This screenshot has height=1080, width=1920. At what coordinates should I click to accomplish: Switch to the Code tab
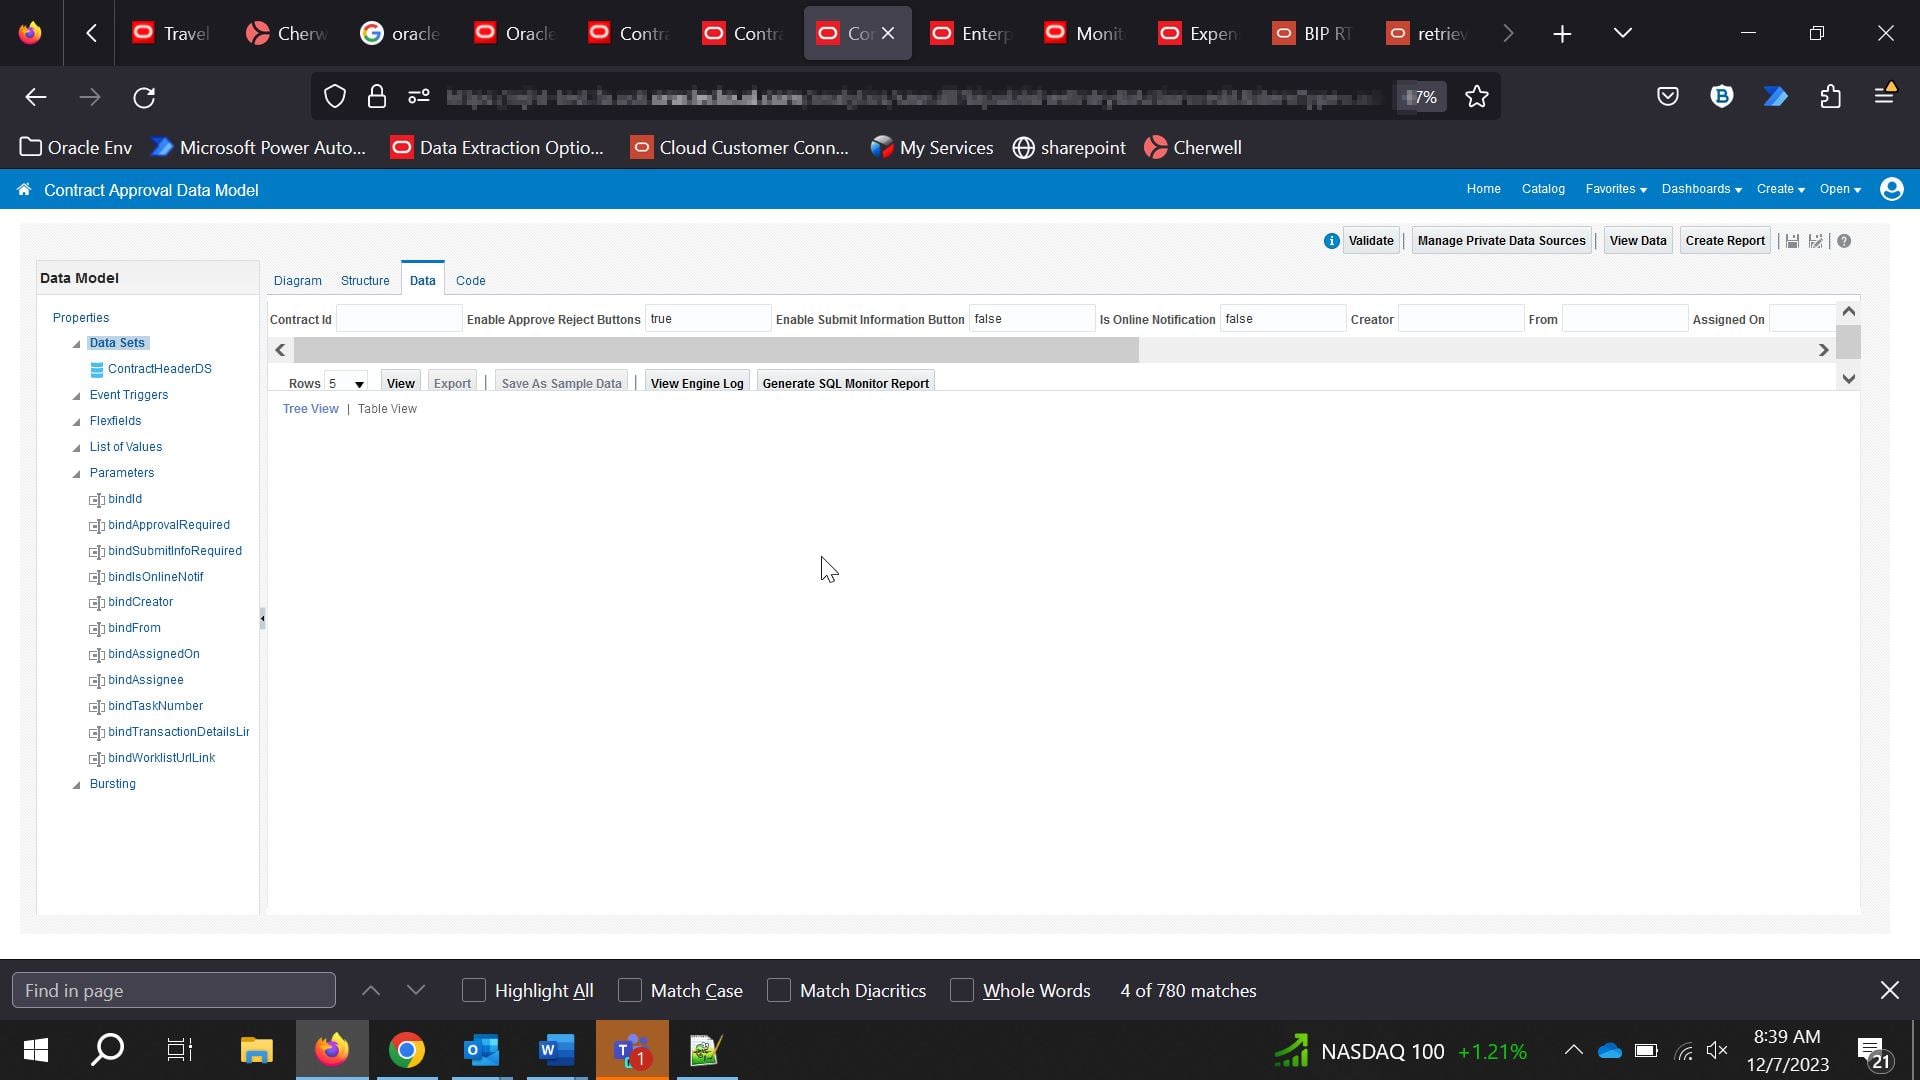click(470, 280)
